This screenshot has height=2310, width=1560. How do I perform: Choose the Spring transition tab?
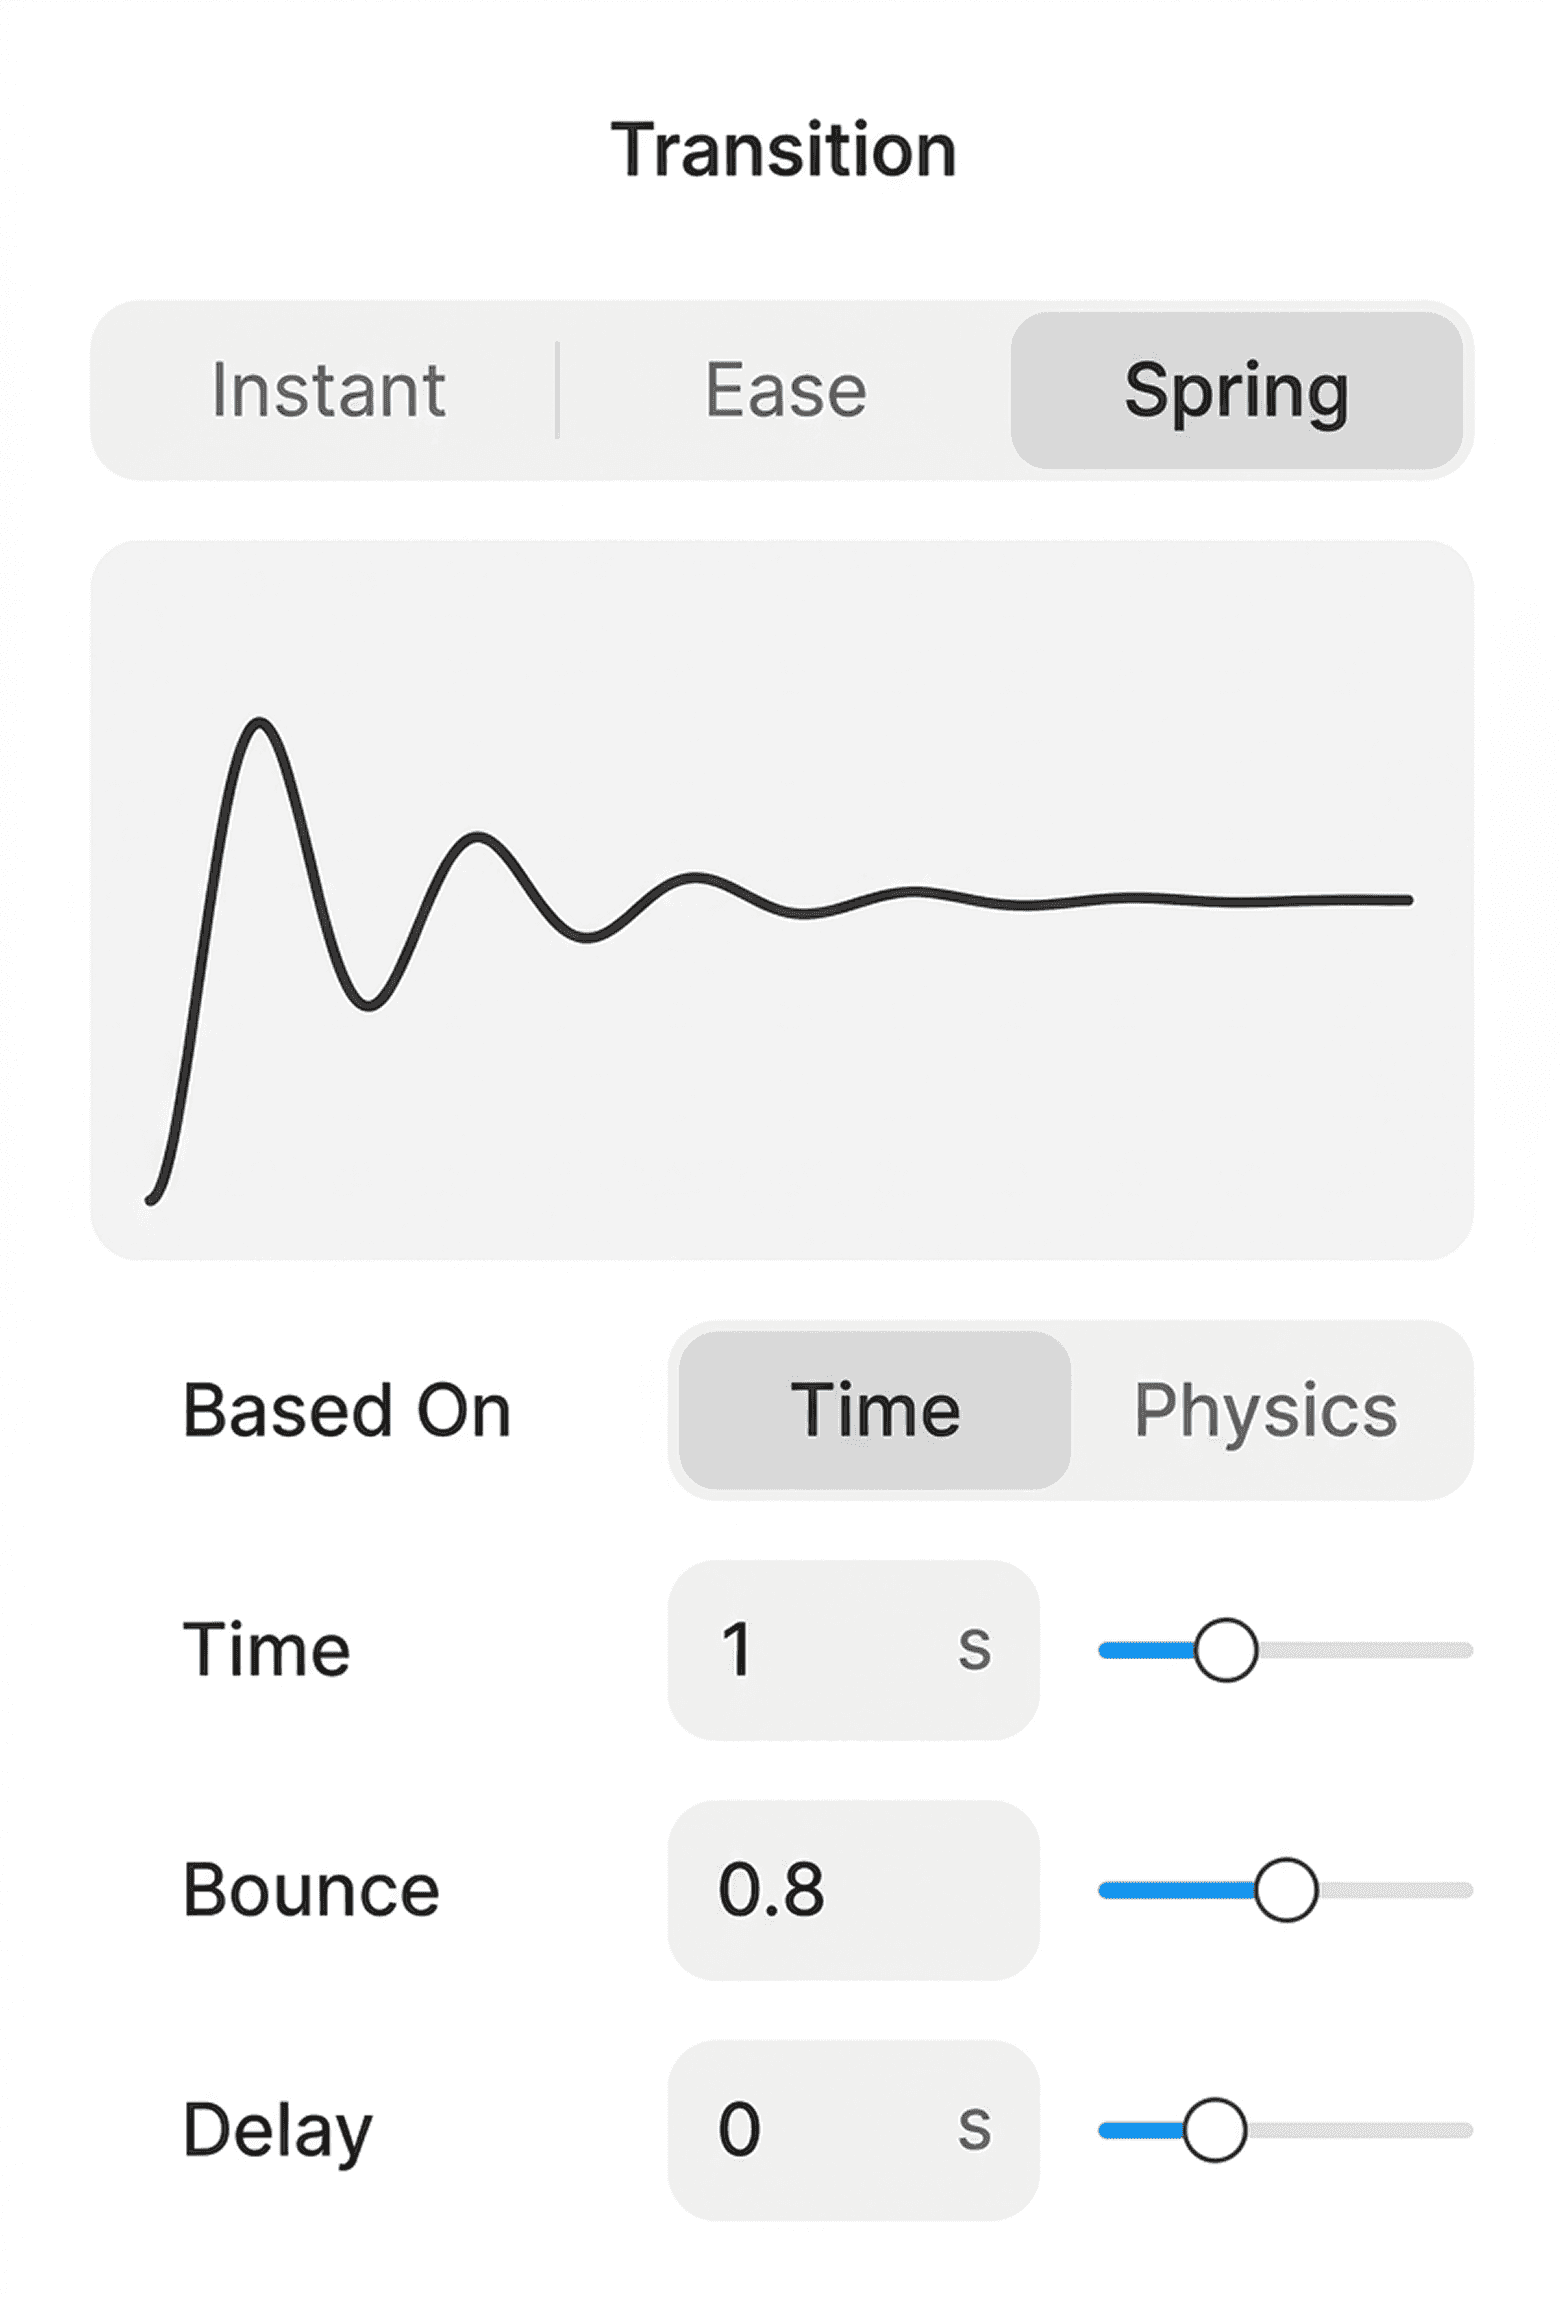pos(1236,390)
